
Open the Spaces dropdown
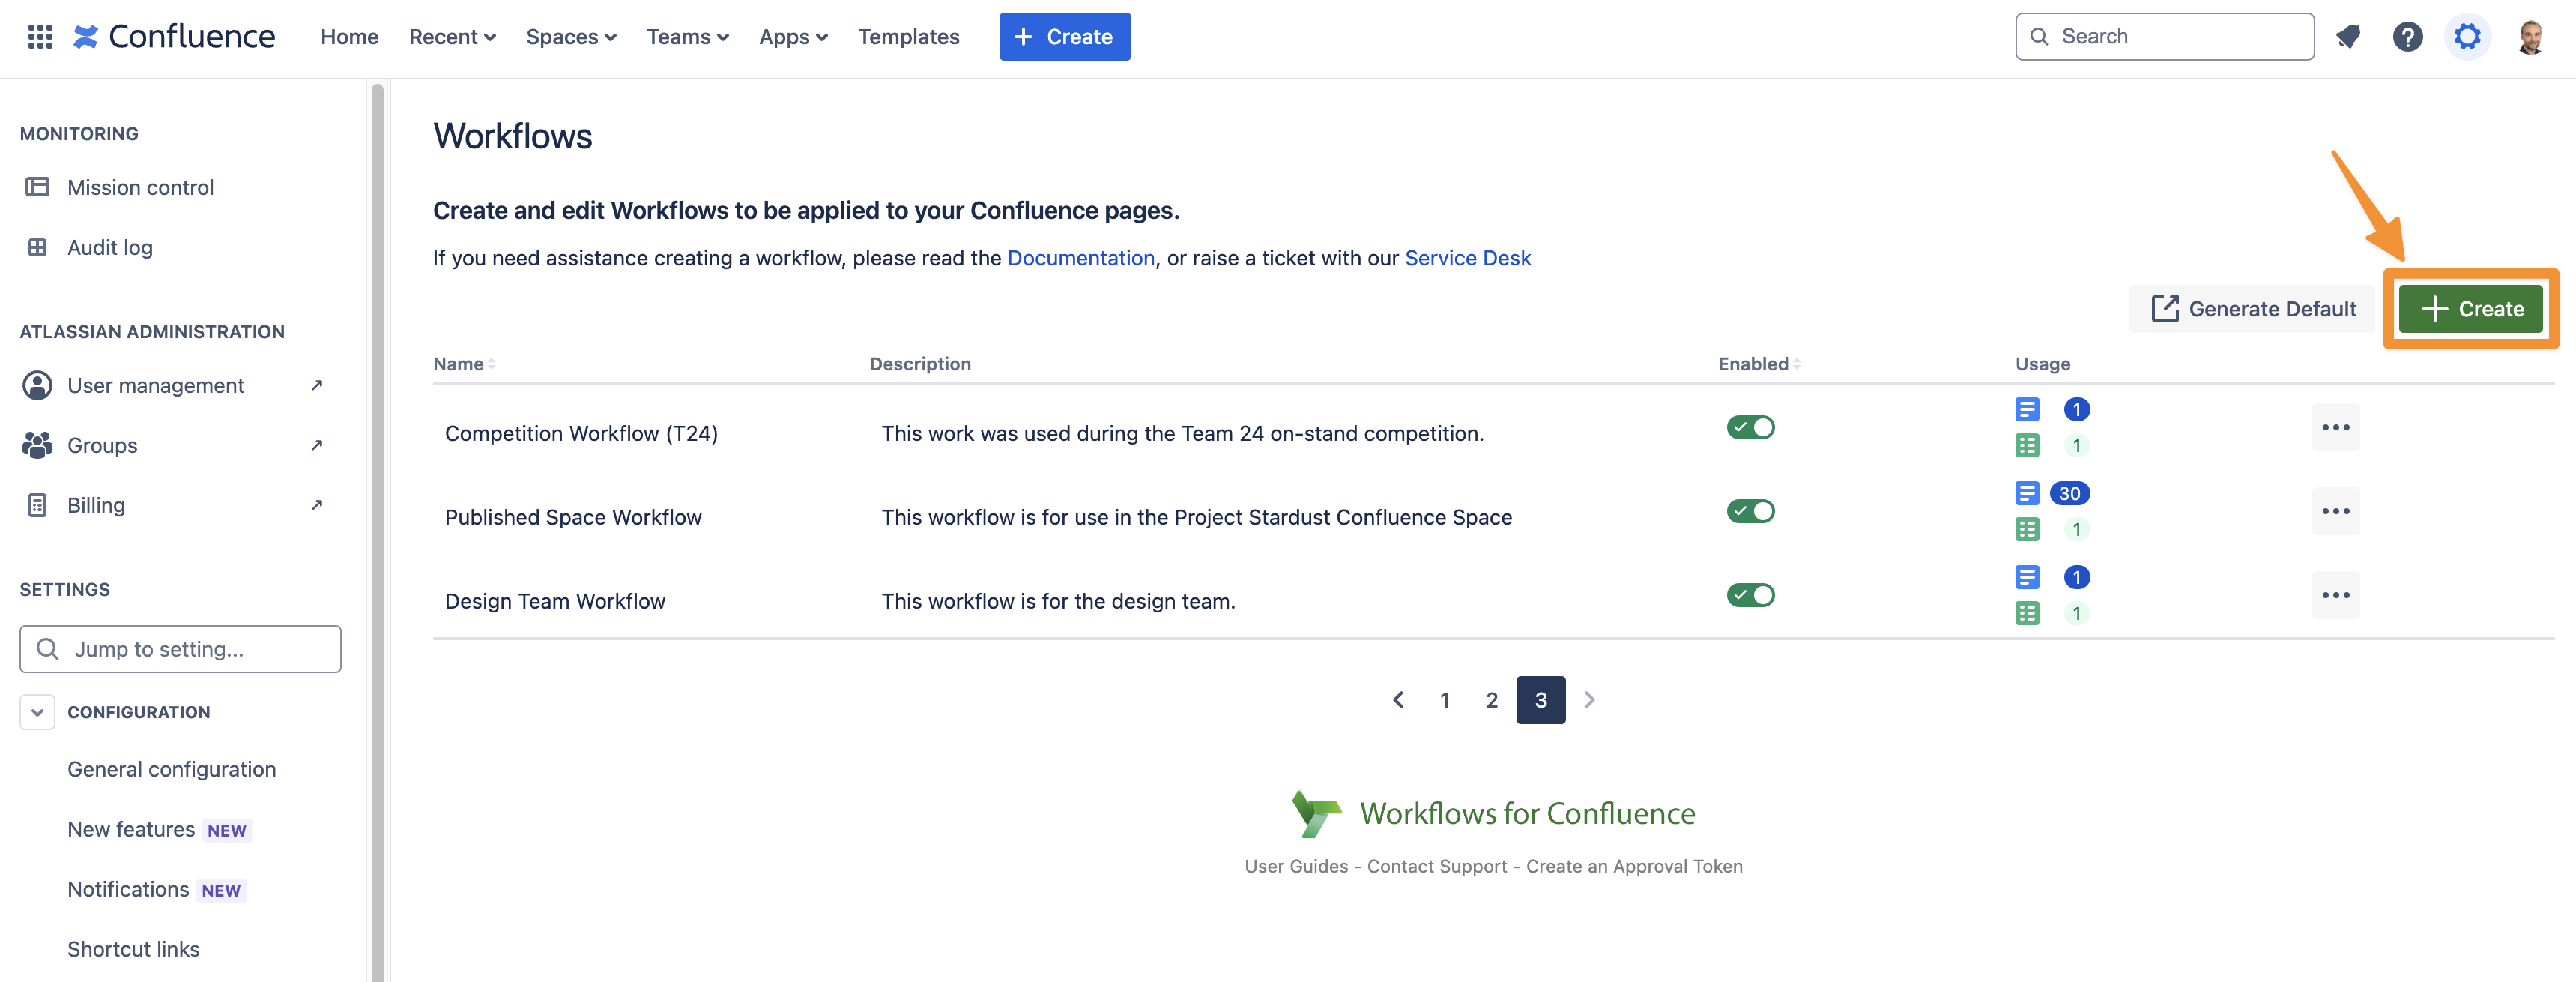point(571,36)
